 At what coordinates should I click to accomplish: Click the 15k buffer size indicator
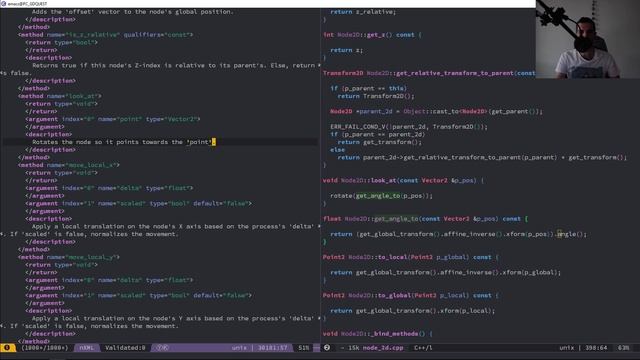tap(353, 348)
